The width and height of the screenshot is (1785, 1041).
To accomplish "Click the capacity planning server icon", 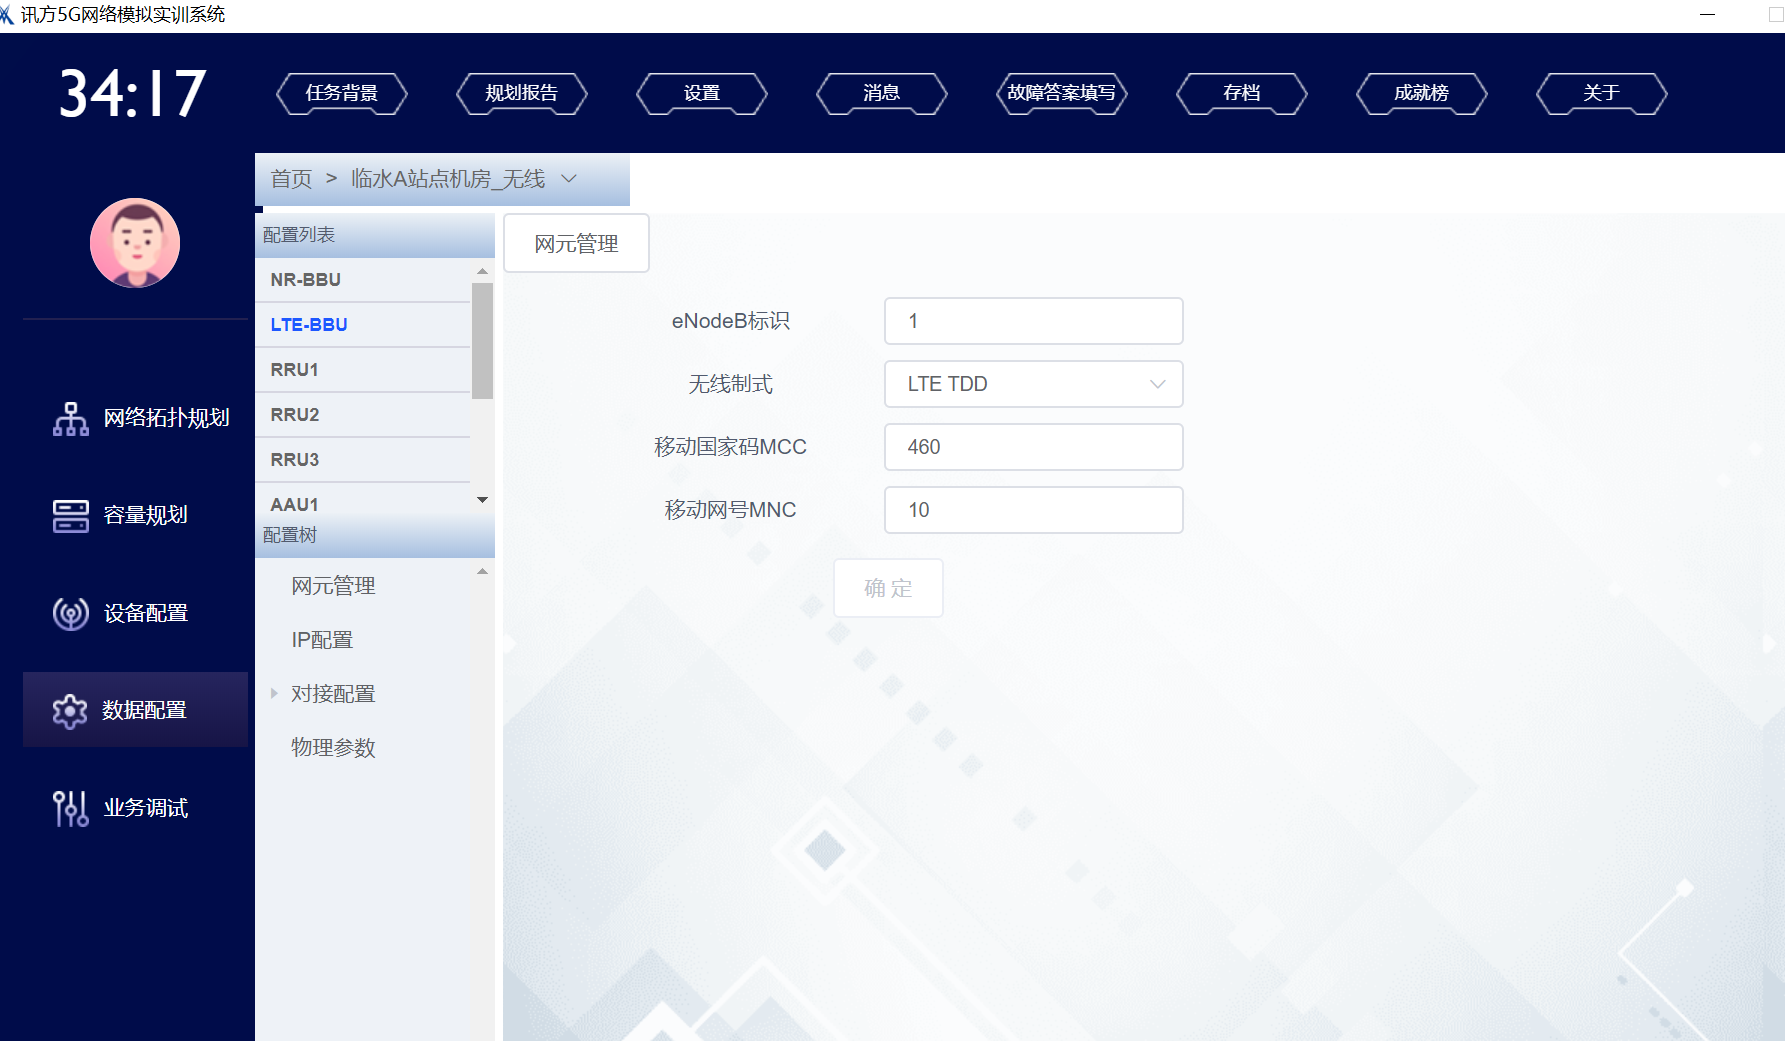I will (70, 515).
